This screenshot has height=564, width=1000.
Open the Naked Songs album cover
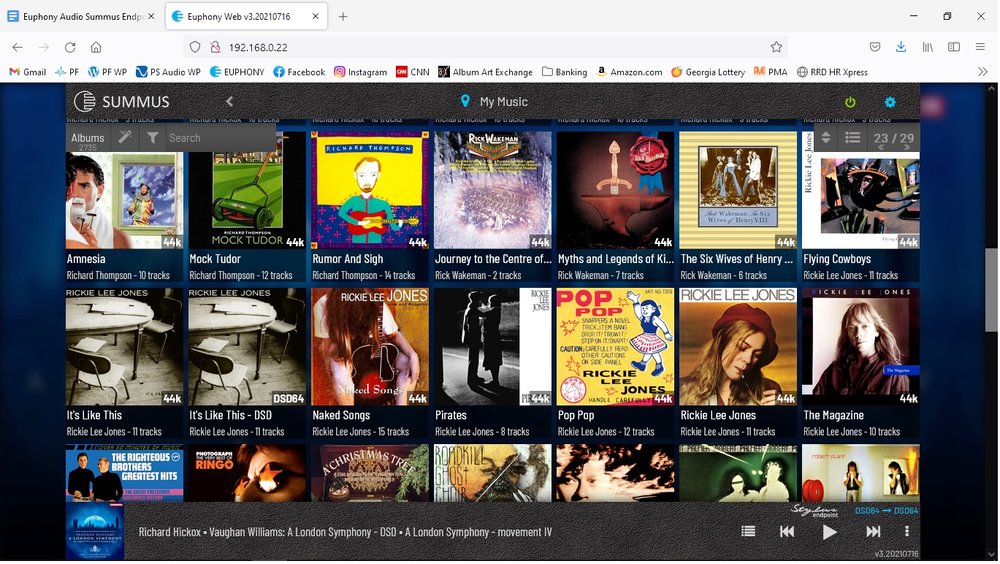(x=370, y=346)
